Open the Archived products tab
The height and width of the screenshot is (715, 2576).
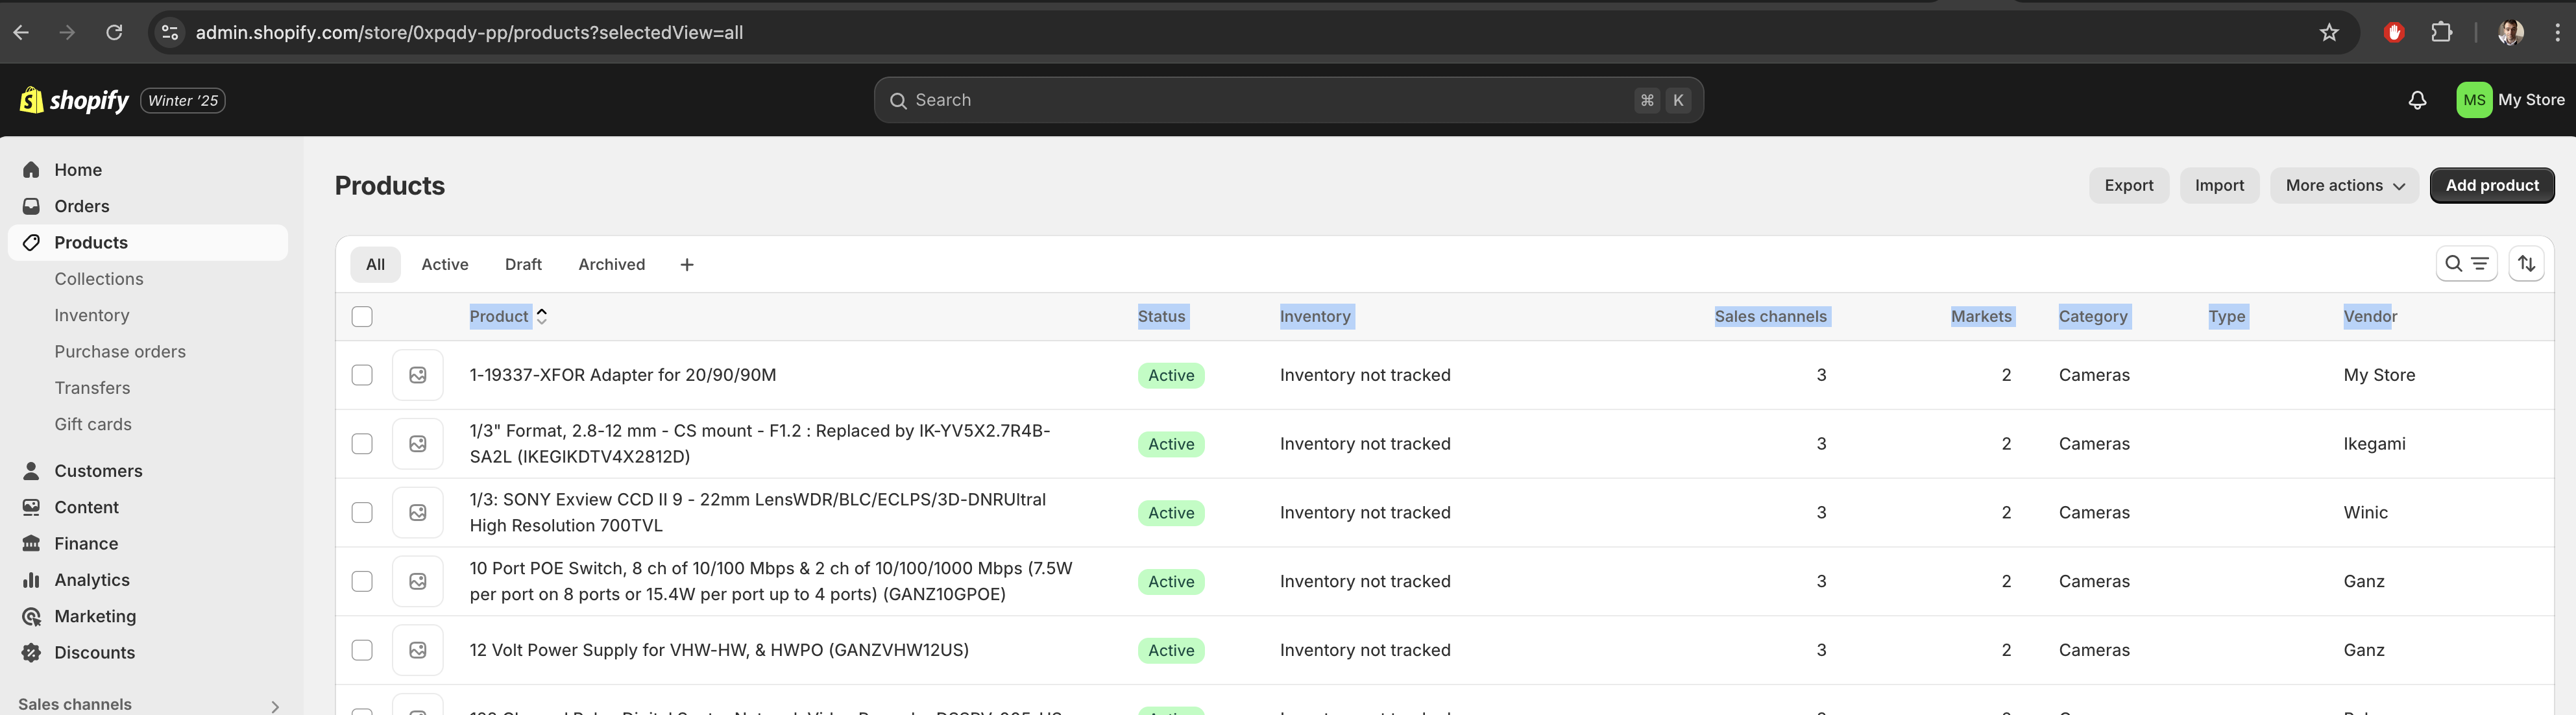(x=611, y=264)
